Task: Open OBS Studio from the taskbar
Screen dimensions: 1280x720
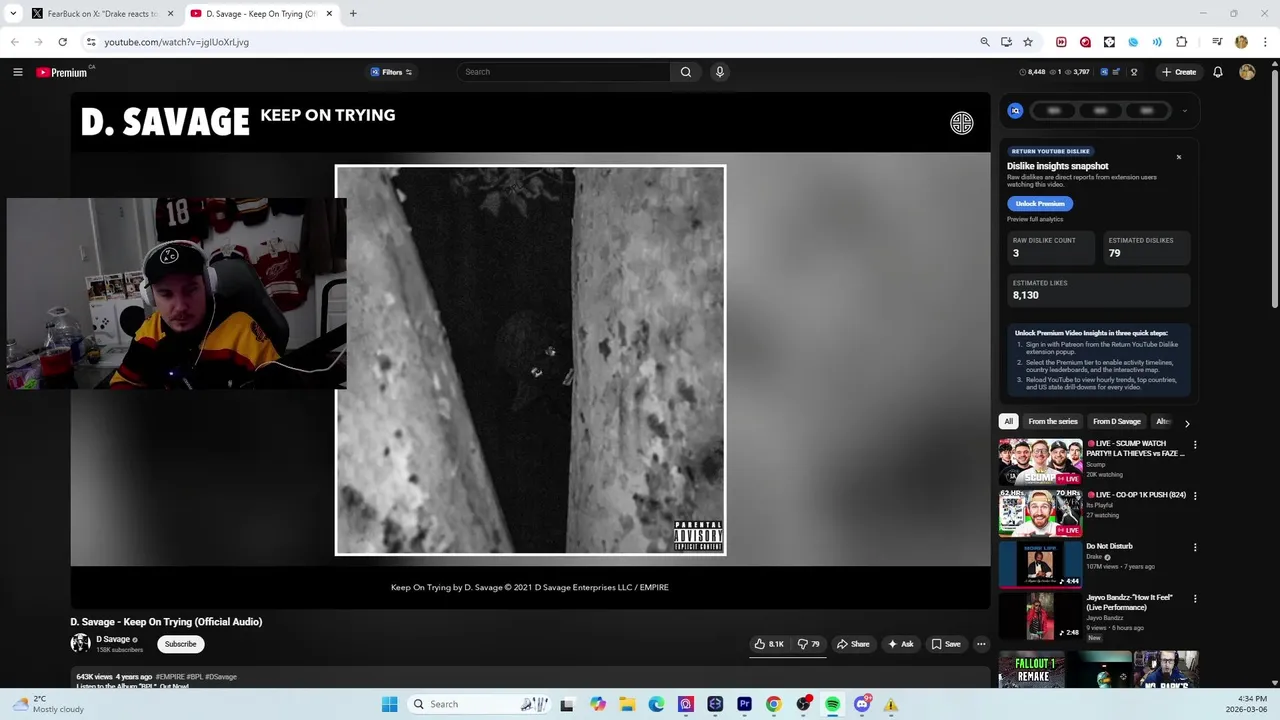Action: tap(803, 704)
